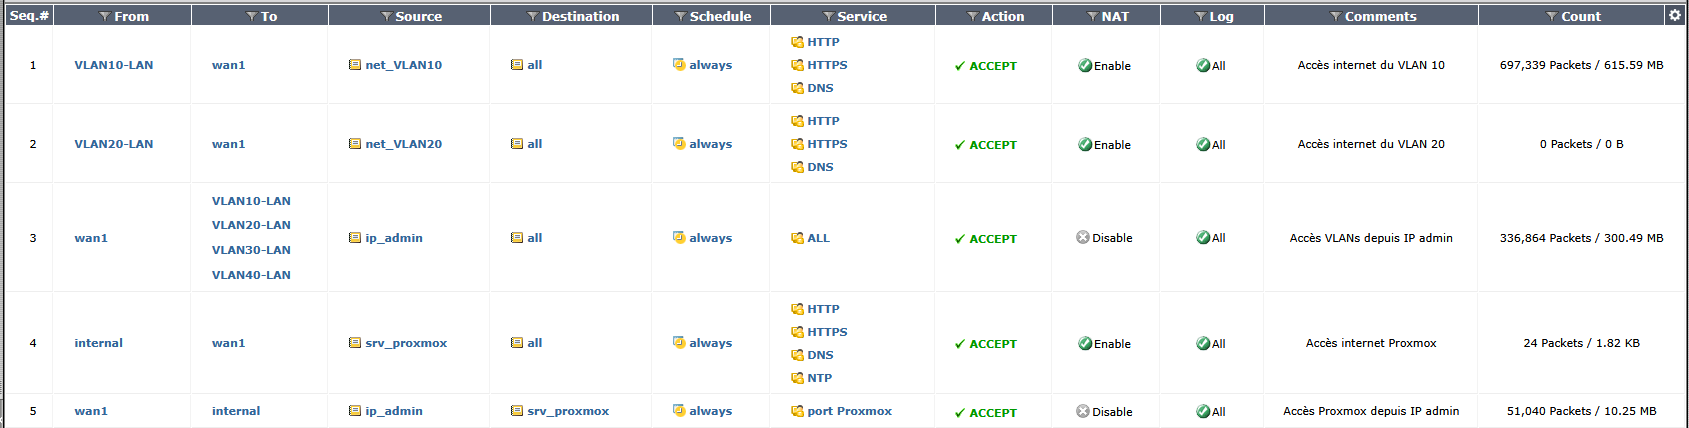Toggle NAT Disable status on rule 3
The width and height of the screenshot is (1689, 428).
tap(1083, 238)
